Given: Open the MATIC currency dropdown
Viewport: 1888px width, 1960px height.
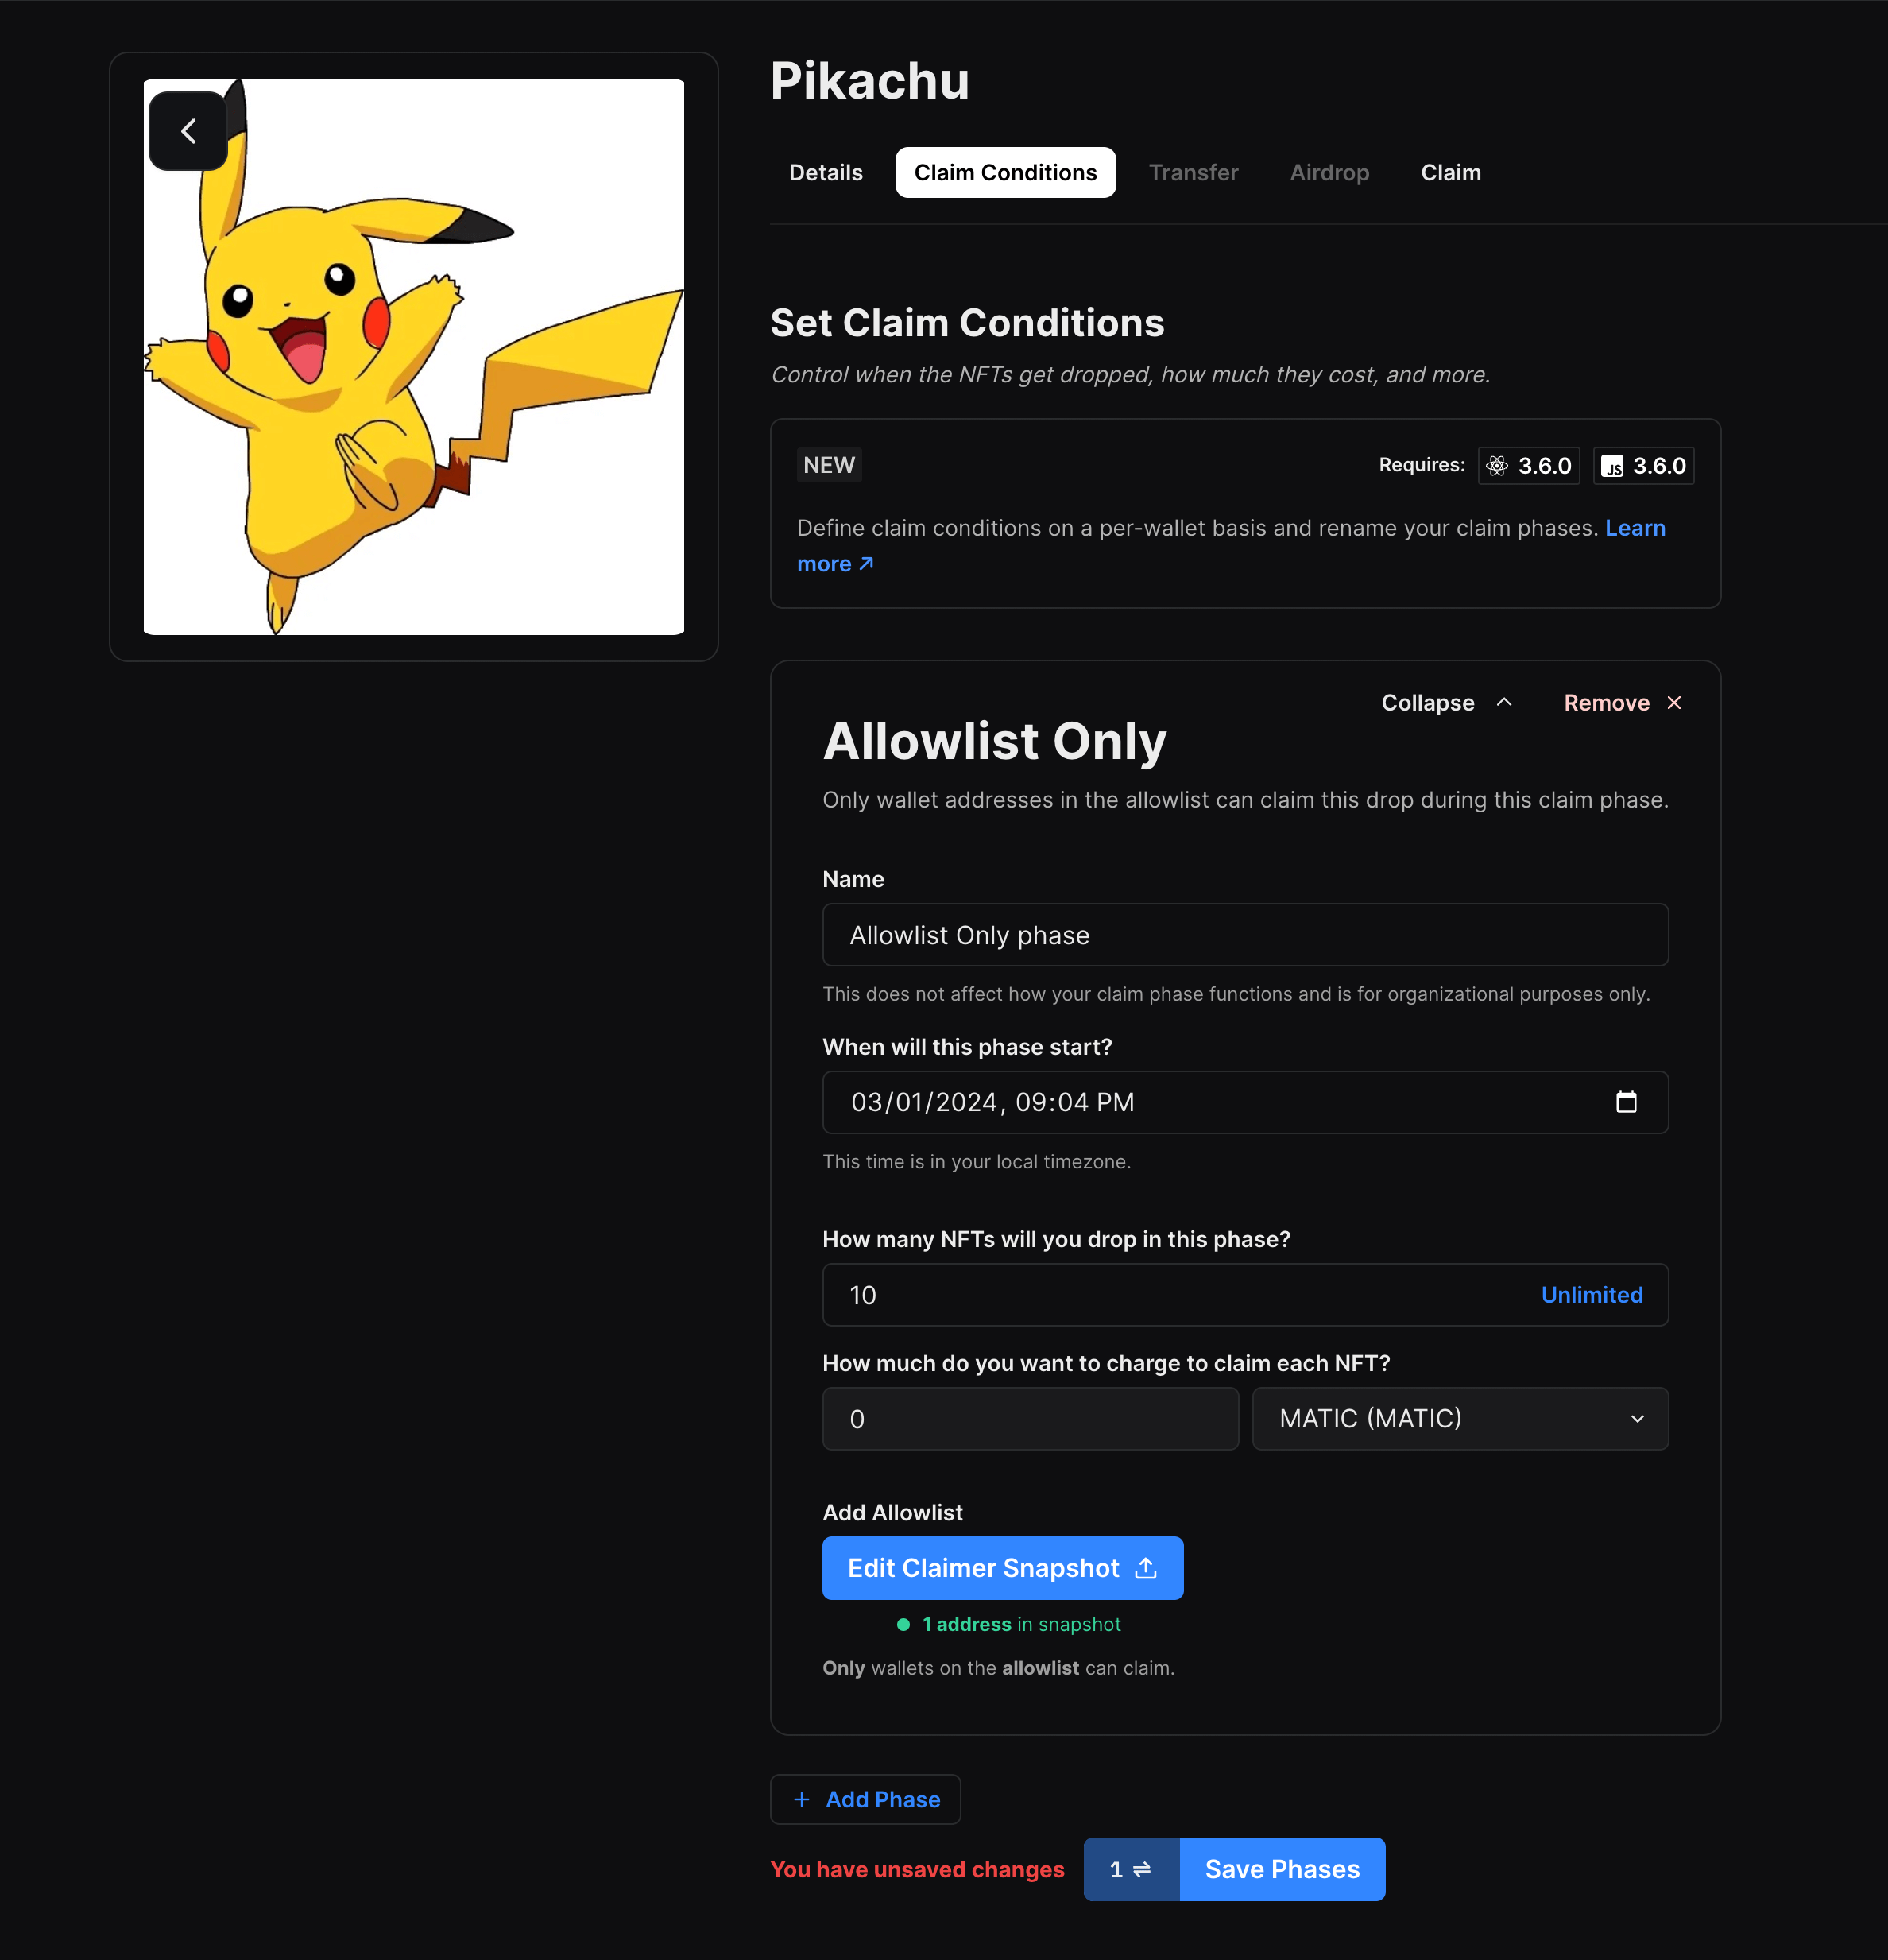Looking at the screenshot, I should [x=1460, y=1418].
